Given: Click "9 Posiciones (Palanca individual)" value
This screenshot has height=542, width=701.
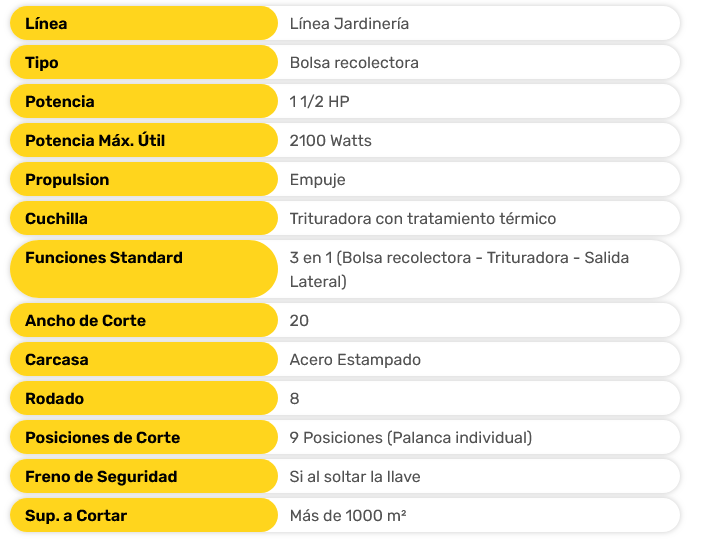Looking at the screenshot, I should tap(410, 437).
